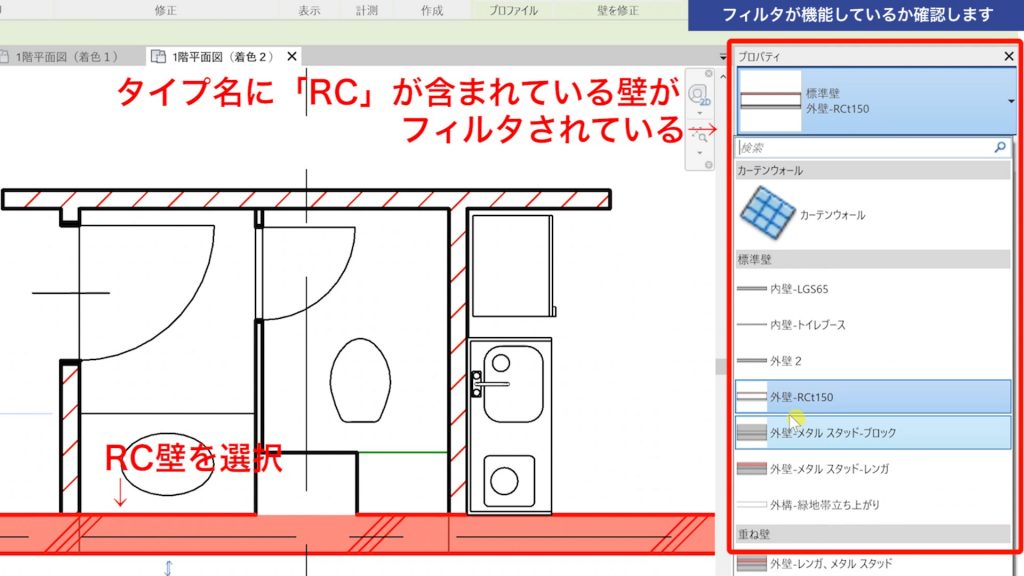The height and width of the screenshot is (576, 1024).
Task: Click the zoom tool icon on navigation bar
Action: coord(703,136)
